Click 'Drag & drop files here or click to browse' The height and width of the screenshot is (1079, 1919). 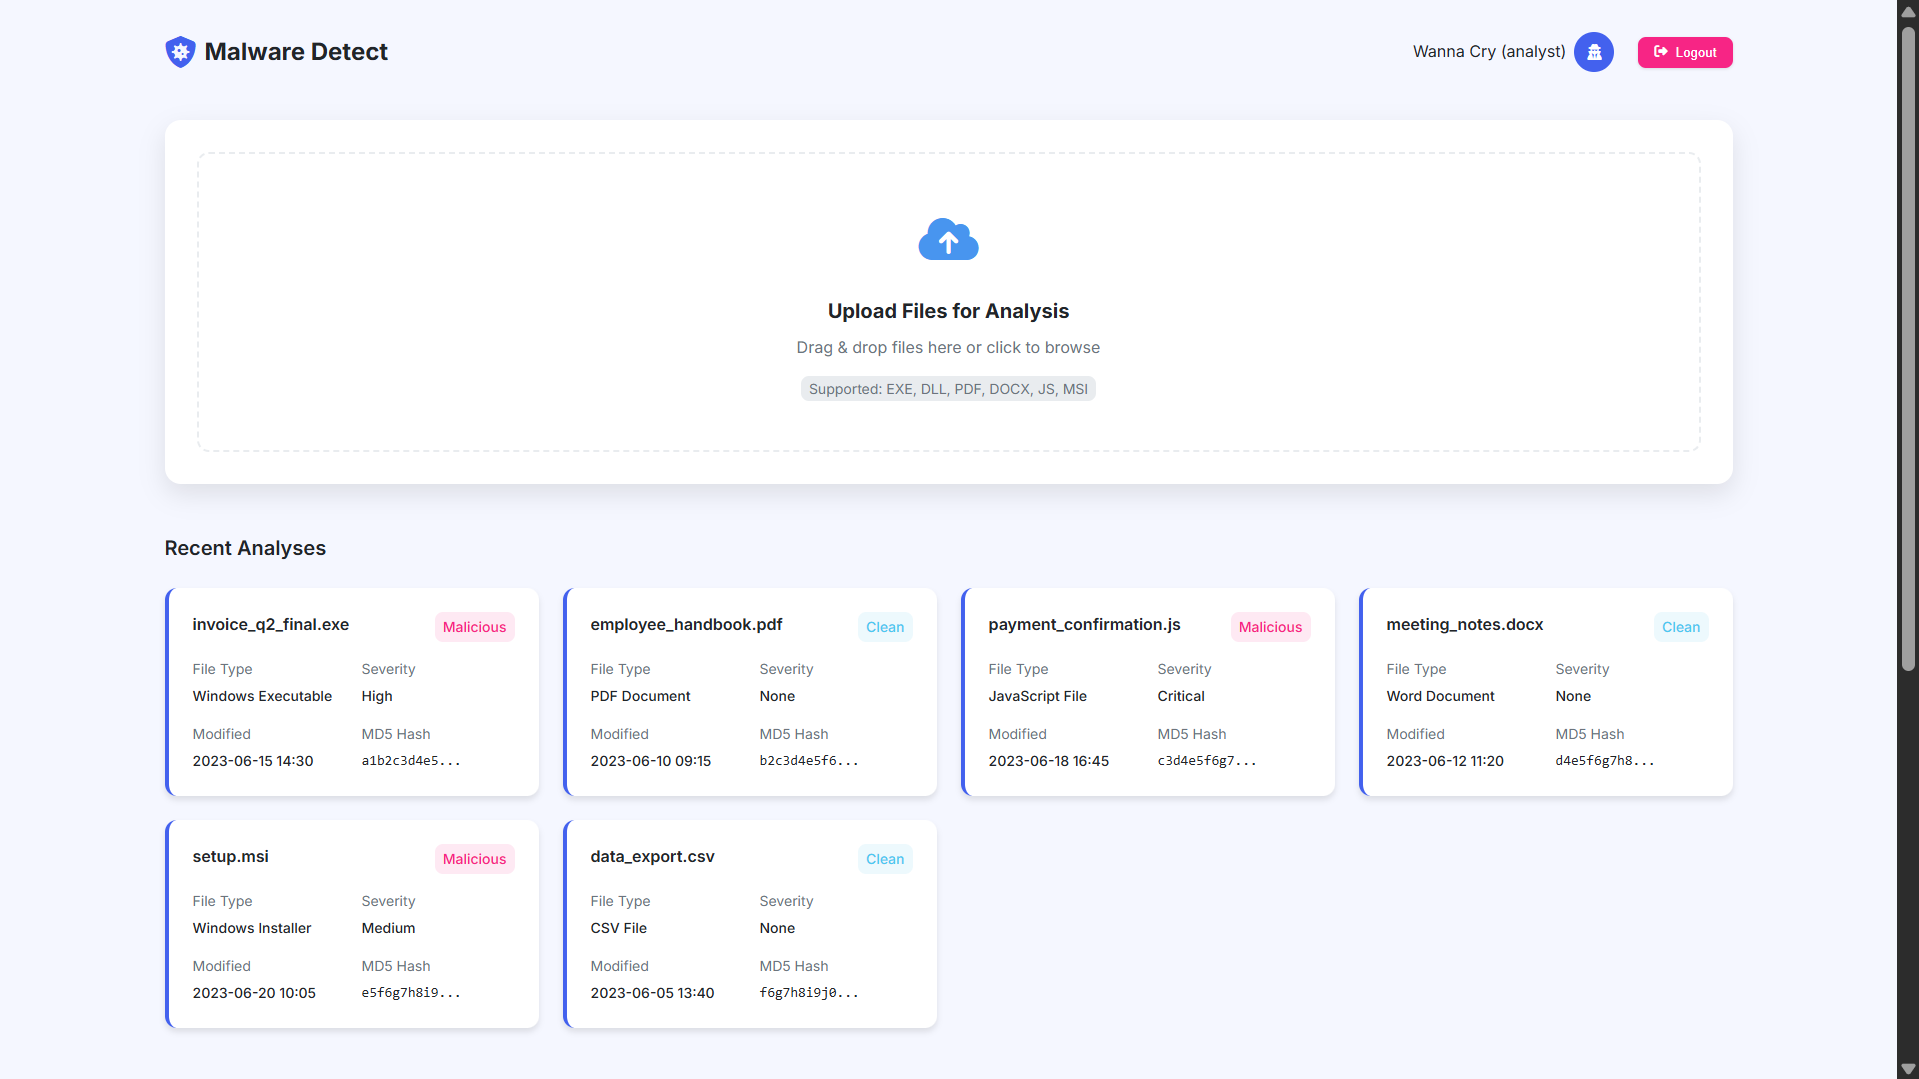[948, 347]
